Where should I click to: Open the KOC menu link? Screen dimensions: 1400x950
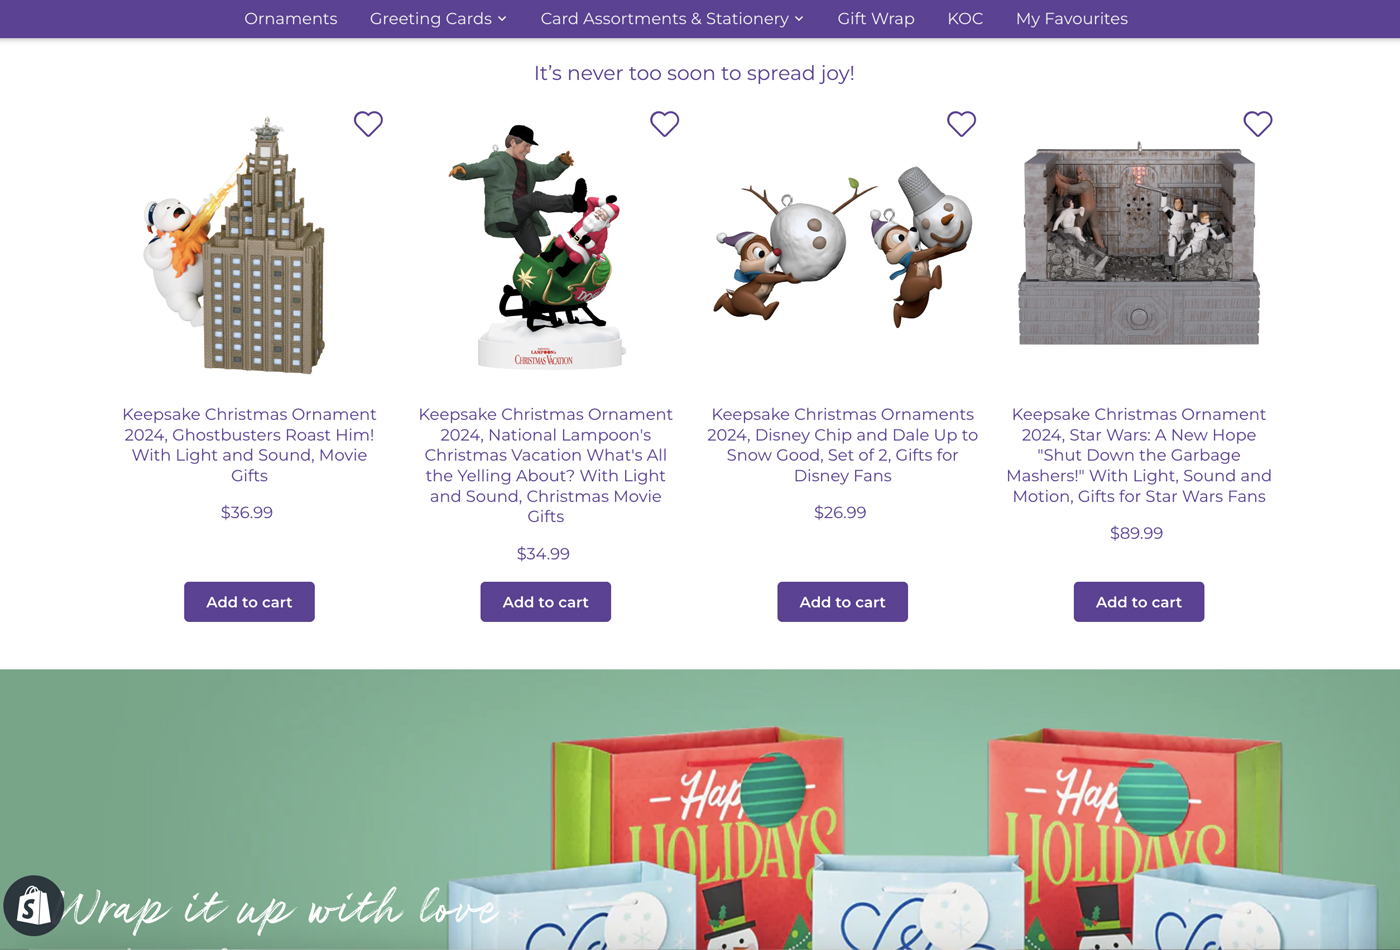[x=965, y=19]
